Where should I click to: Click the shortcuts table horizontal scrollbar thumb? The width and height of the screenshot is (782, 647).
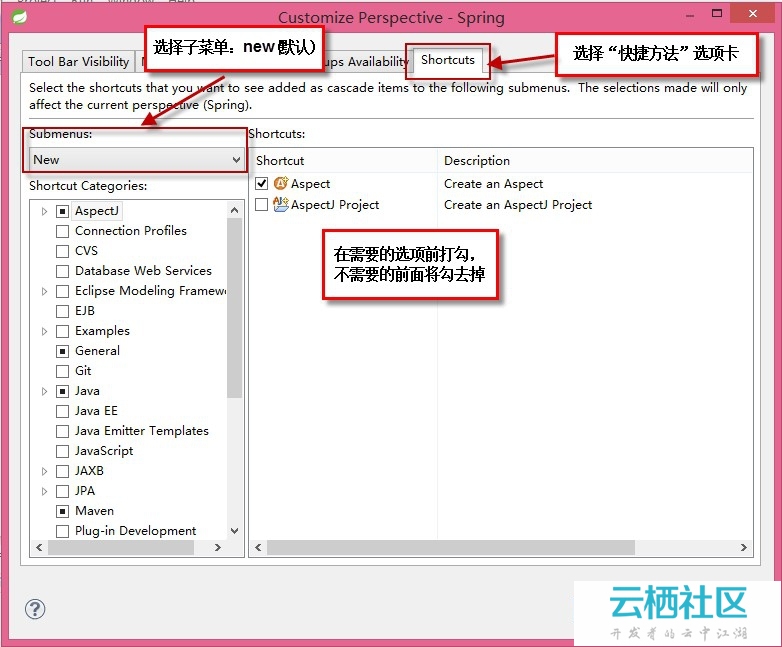[451, 547]
